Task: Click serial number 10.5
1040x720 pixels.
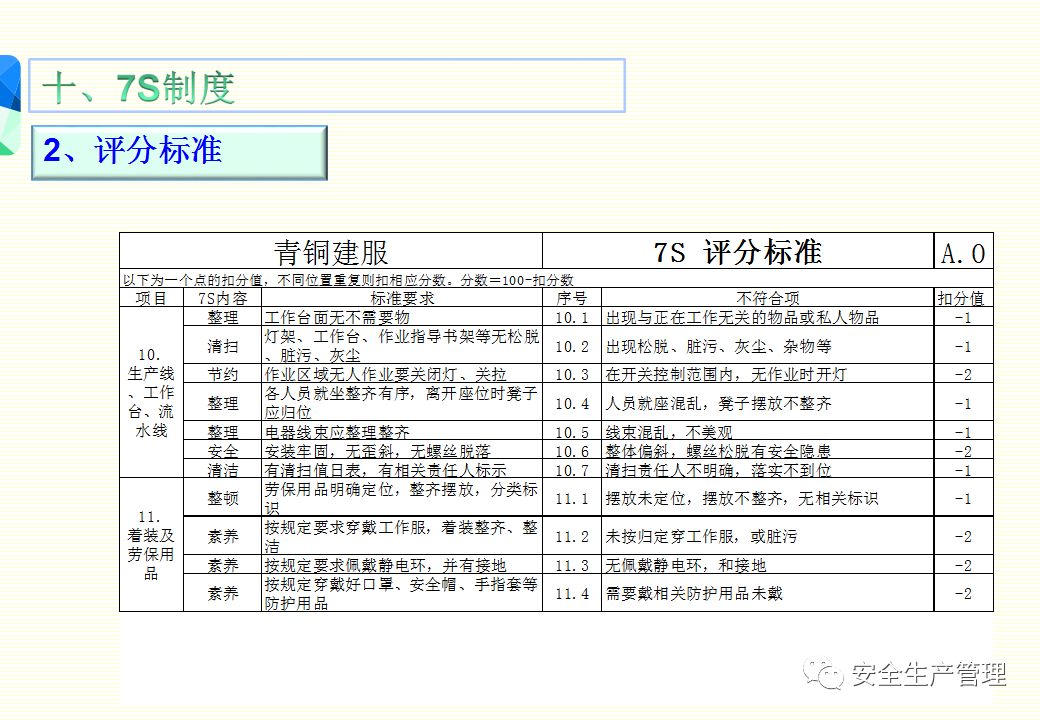Action: [x=572, y=432]
